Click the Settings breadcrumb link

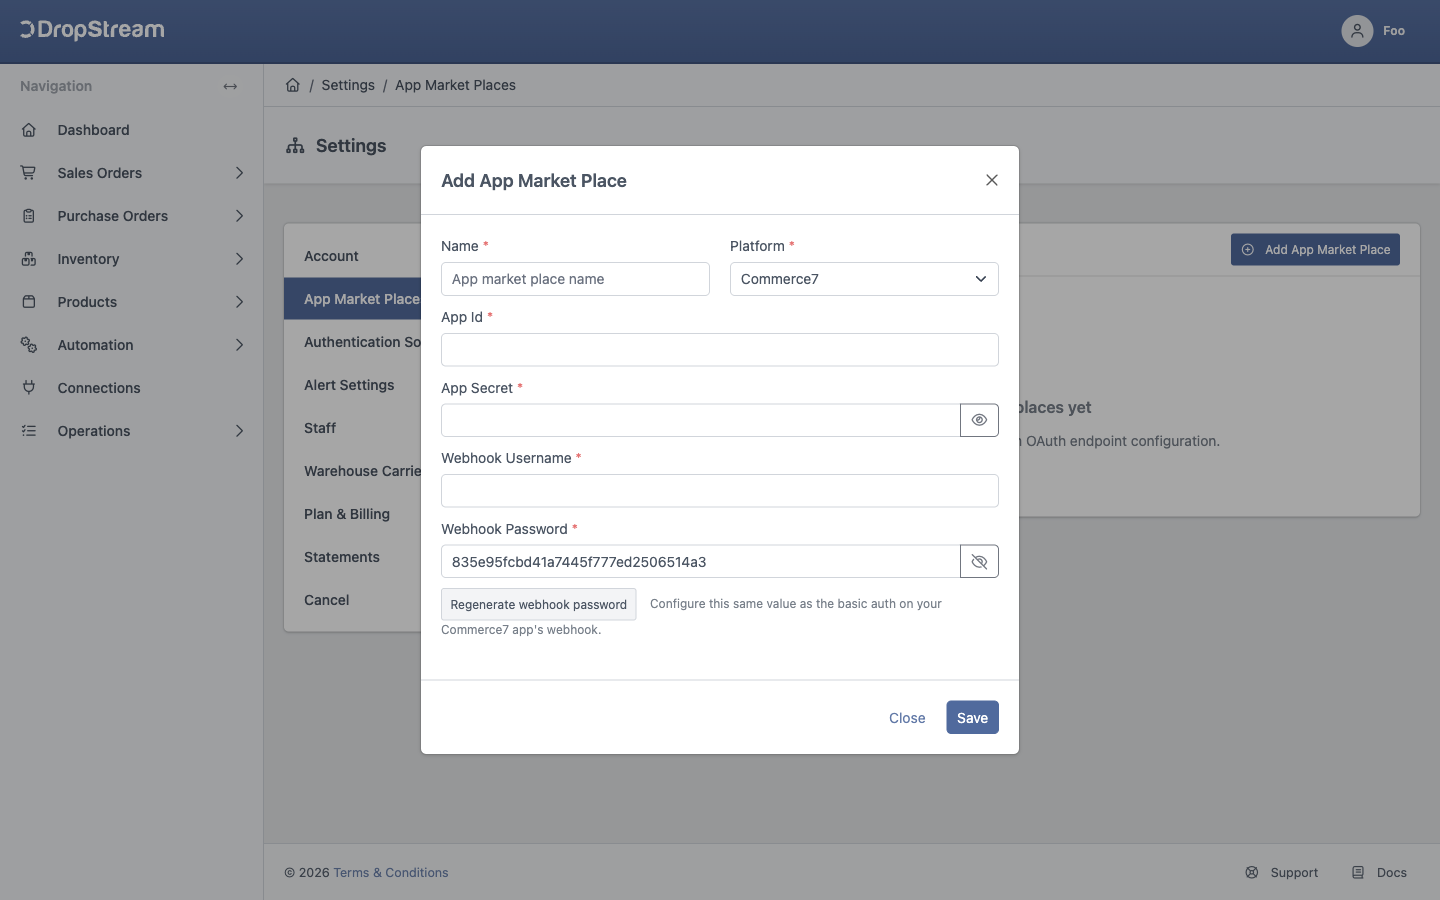348,85
